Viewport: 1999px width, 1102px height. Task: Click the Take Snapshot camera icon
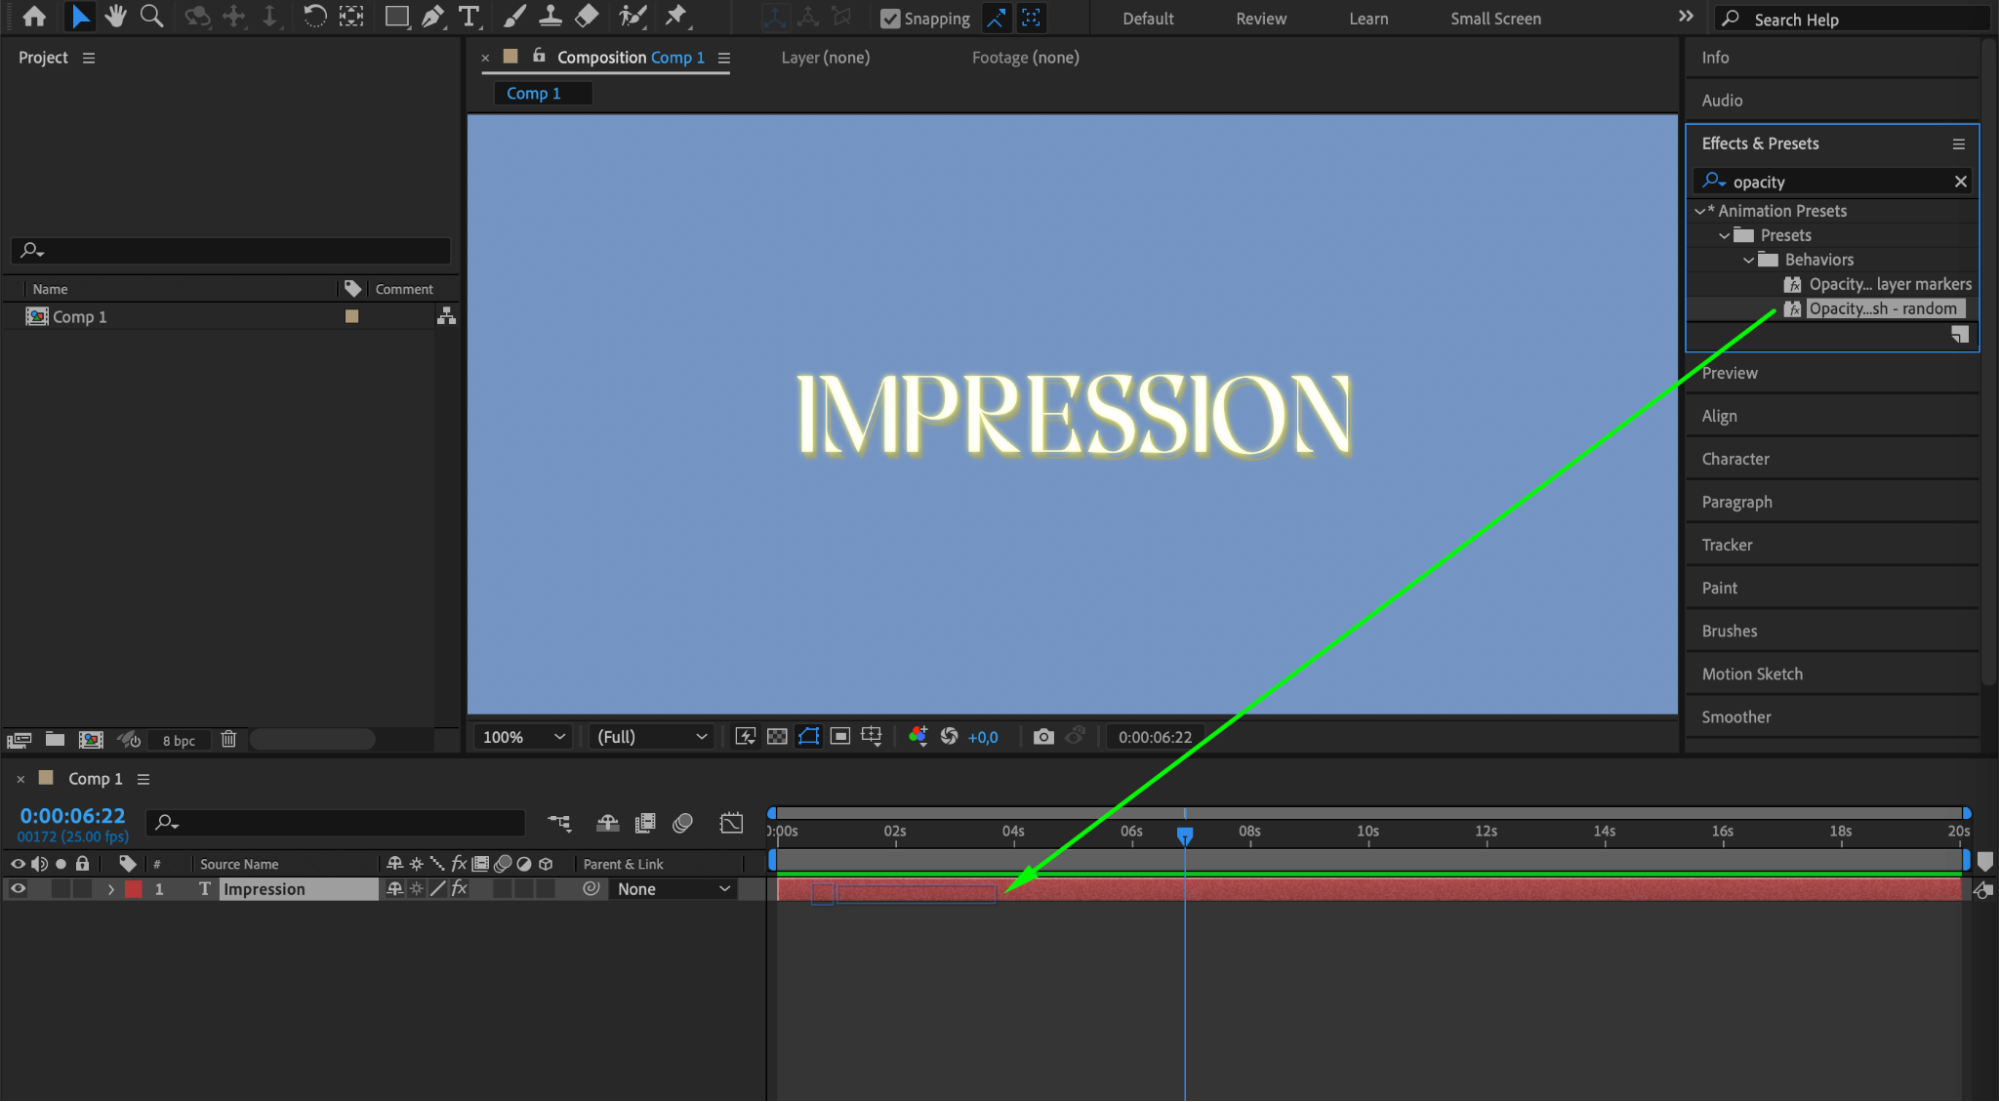click(1043, 737)
